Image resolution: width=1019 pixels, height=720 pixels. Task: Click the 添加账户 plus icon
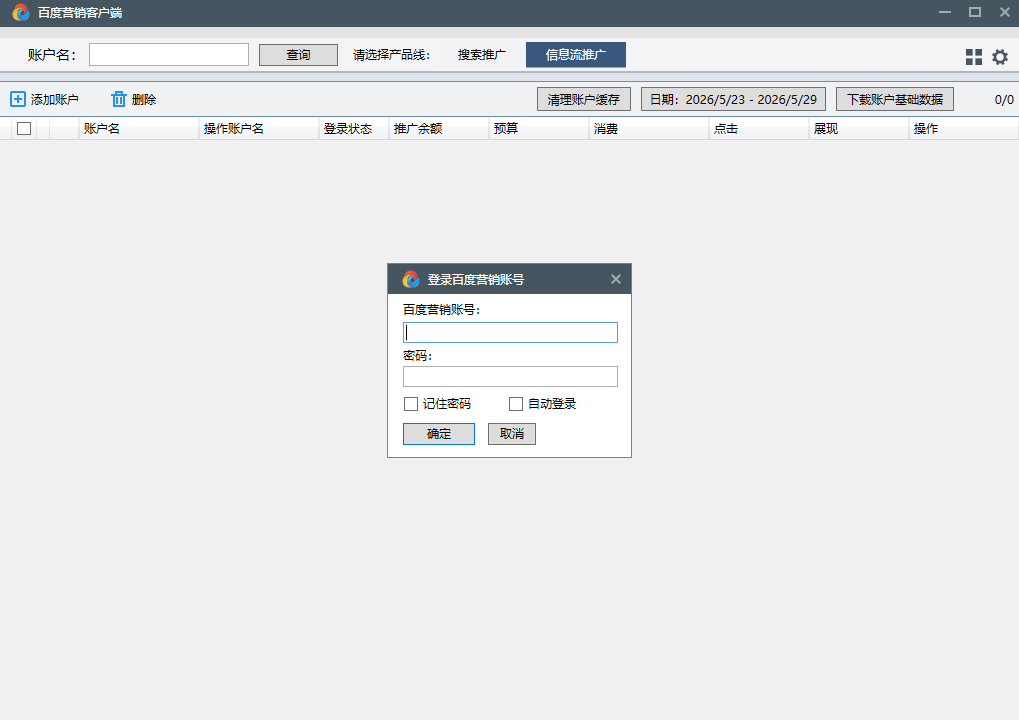pyautogui.click(x=18, y=99)
